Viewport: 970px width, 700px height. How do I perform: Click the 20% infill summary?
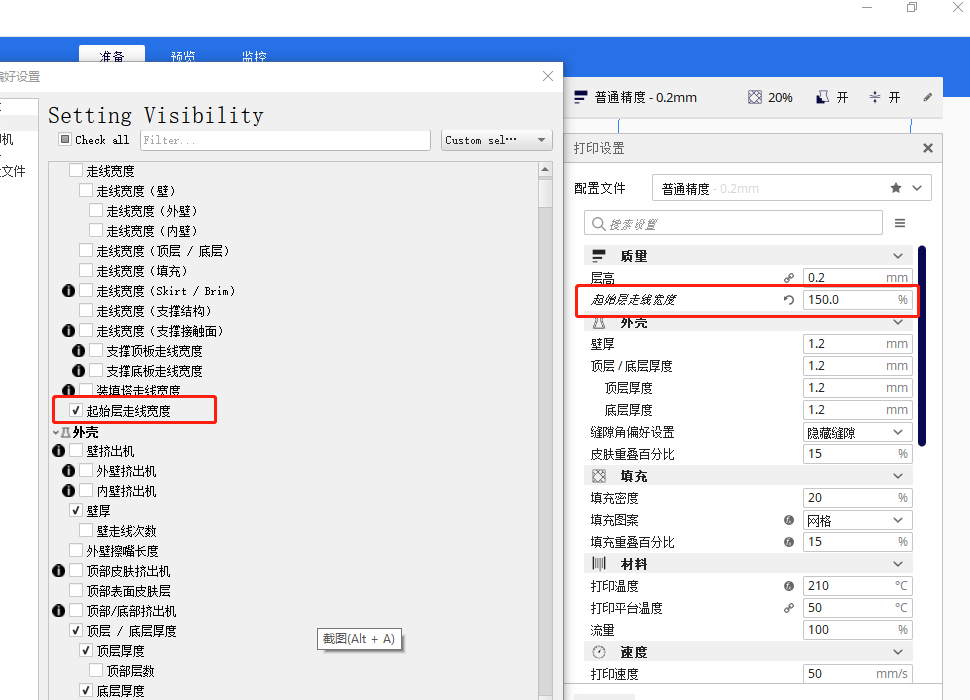click(x=770, y=97)
